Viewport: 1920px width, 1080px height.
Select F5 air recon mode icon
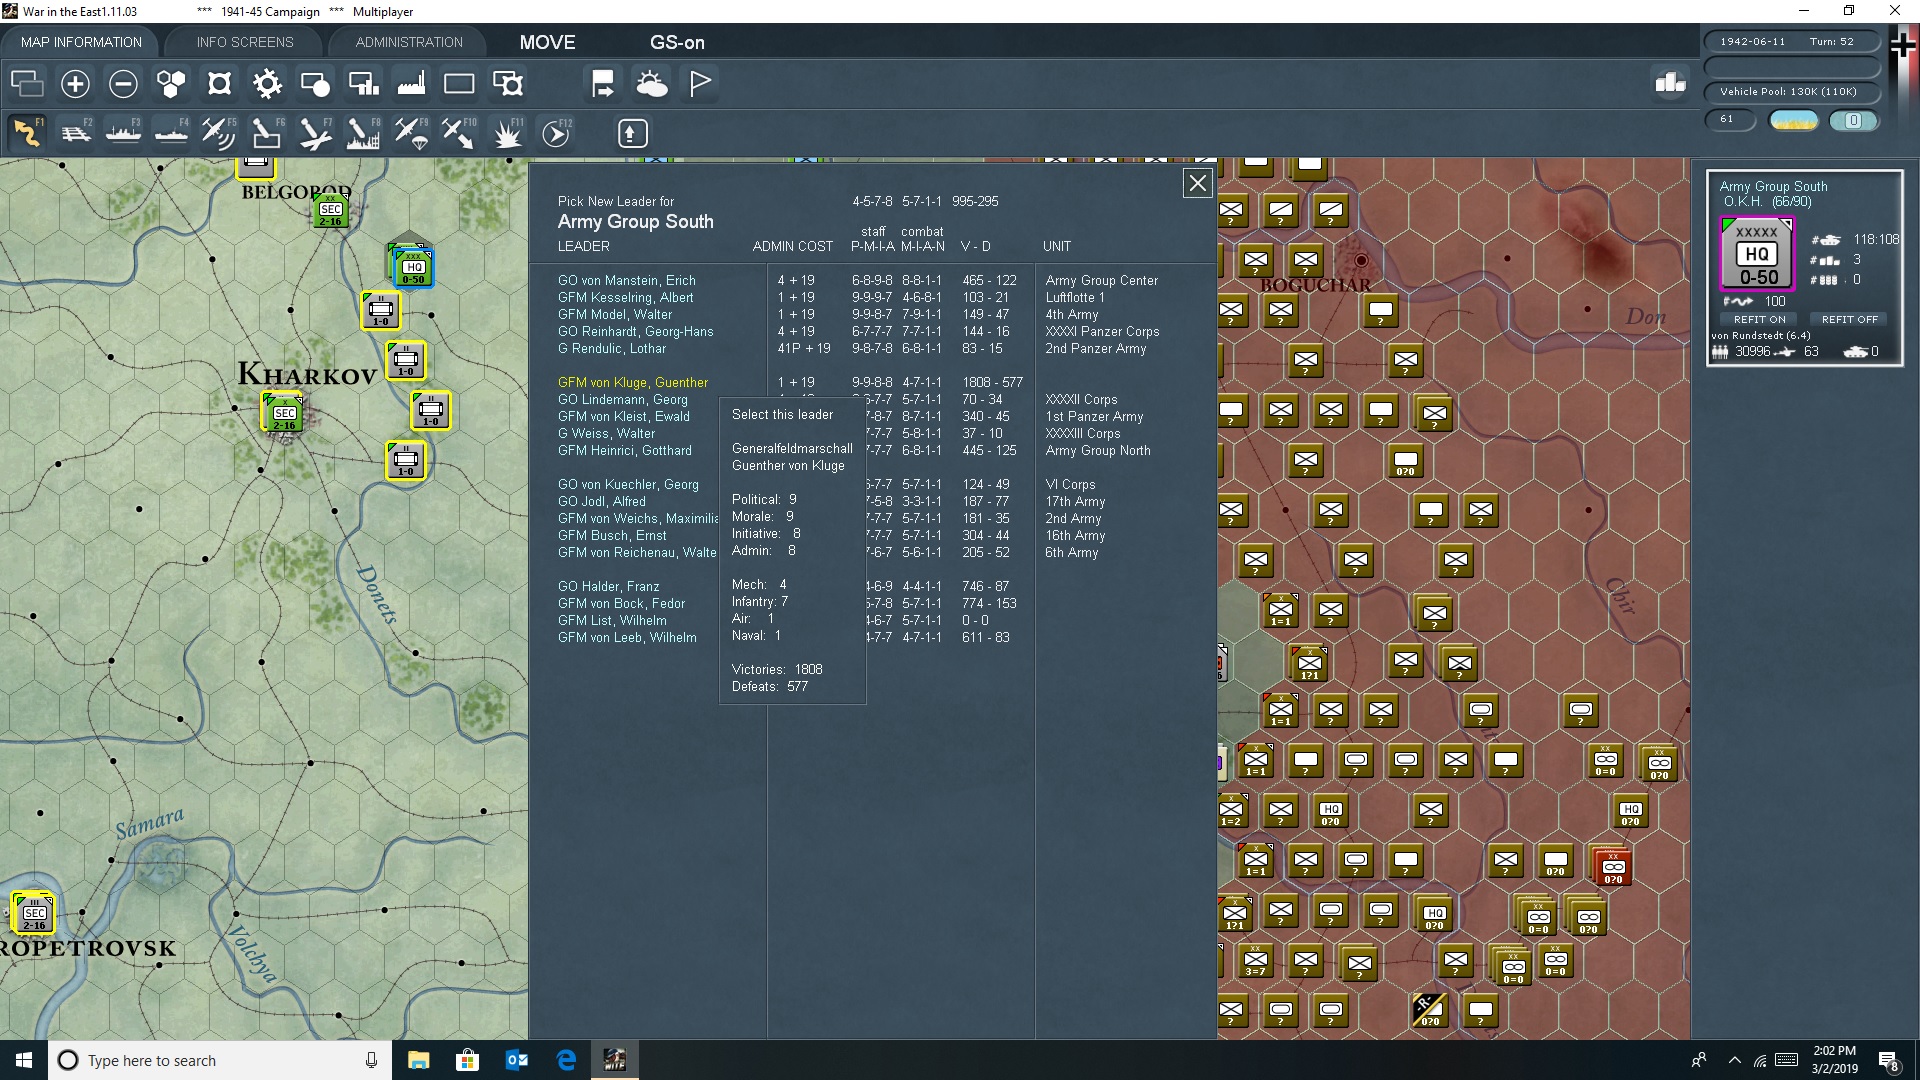pos(219,133)
